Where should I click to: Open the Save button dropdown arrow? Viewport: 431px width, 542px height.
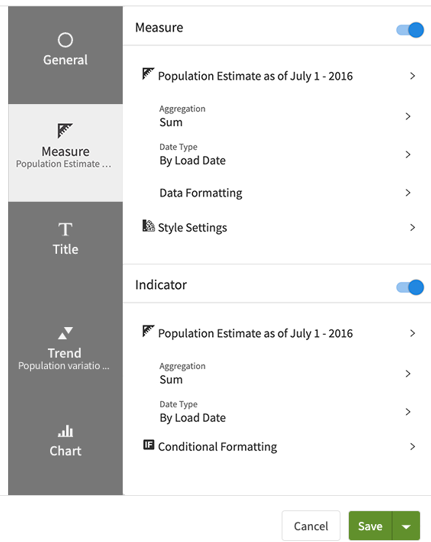coord(406,526)
